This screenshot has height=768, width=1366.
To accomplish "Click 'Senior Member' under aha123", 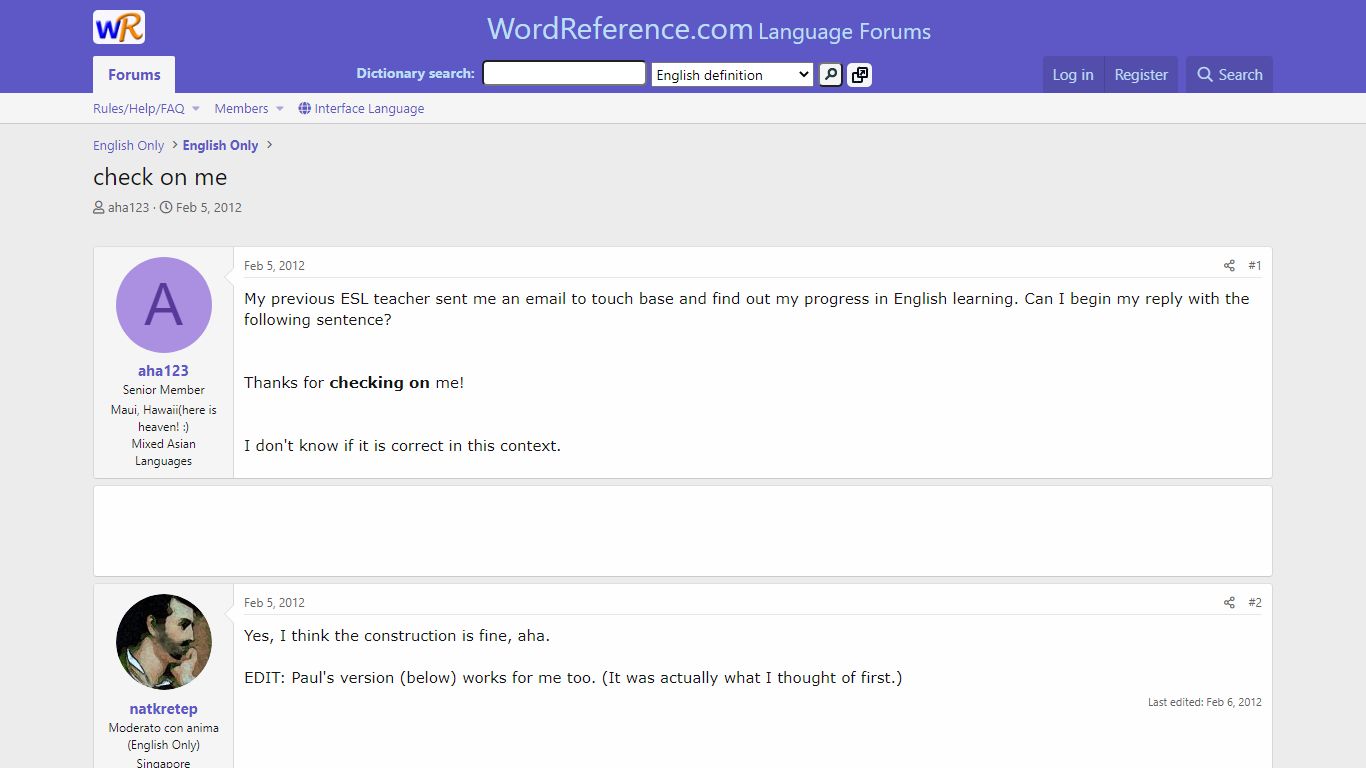I will pyautogui.click(x=164, y=390).
